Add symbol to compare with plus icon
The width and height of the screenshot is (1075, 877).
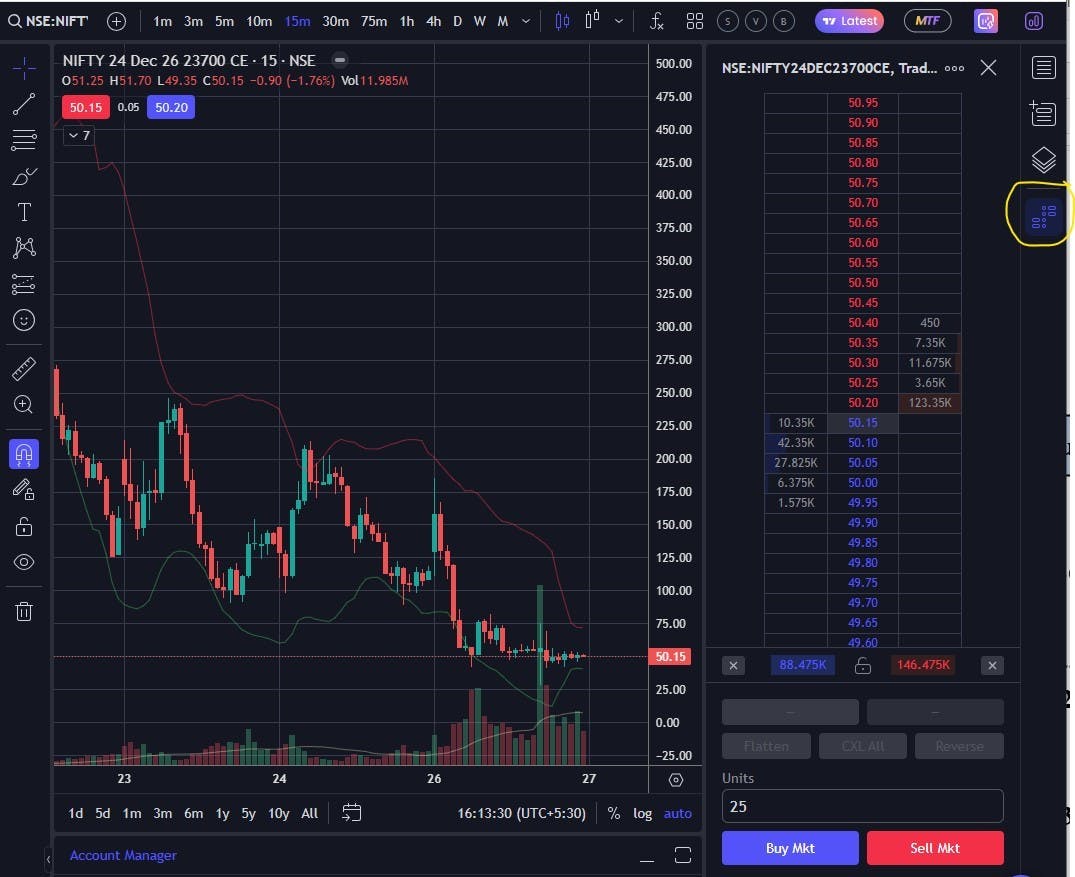pyautogui.click(x=117, y=21)
